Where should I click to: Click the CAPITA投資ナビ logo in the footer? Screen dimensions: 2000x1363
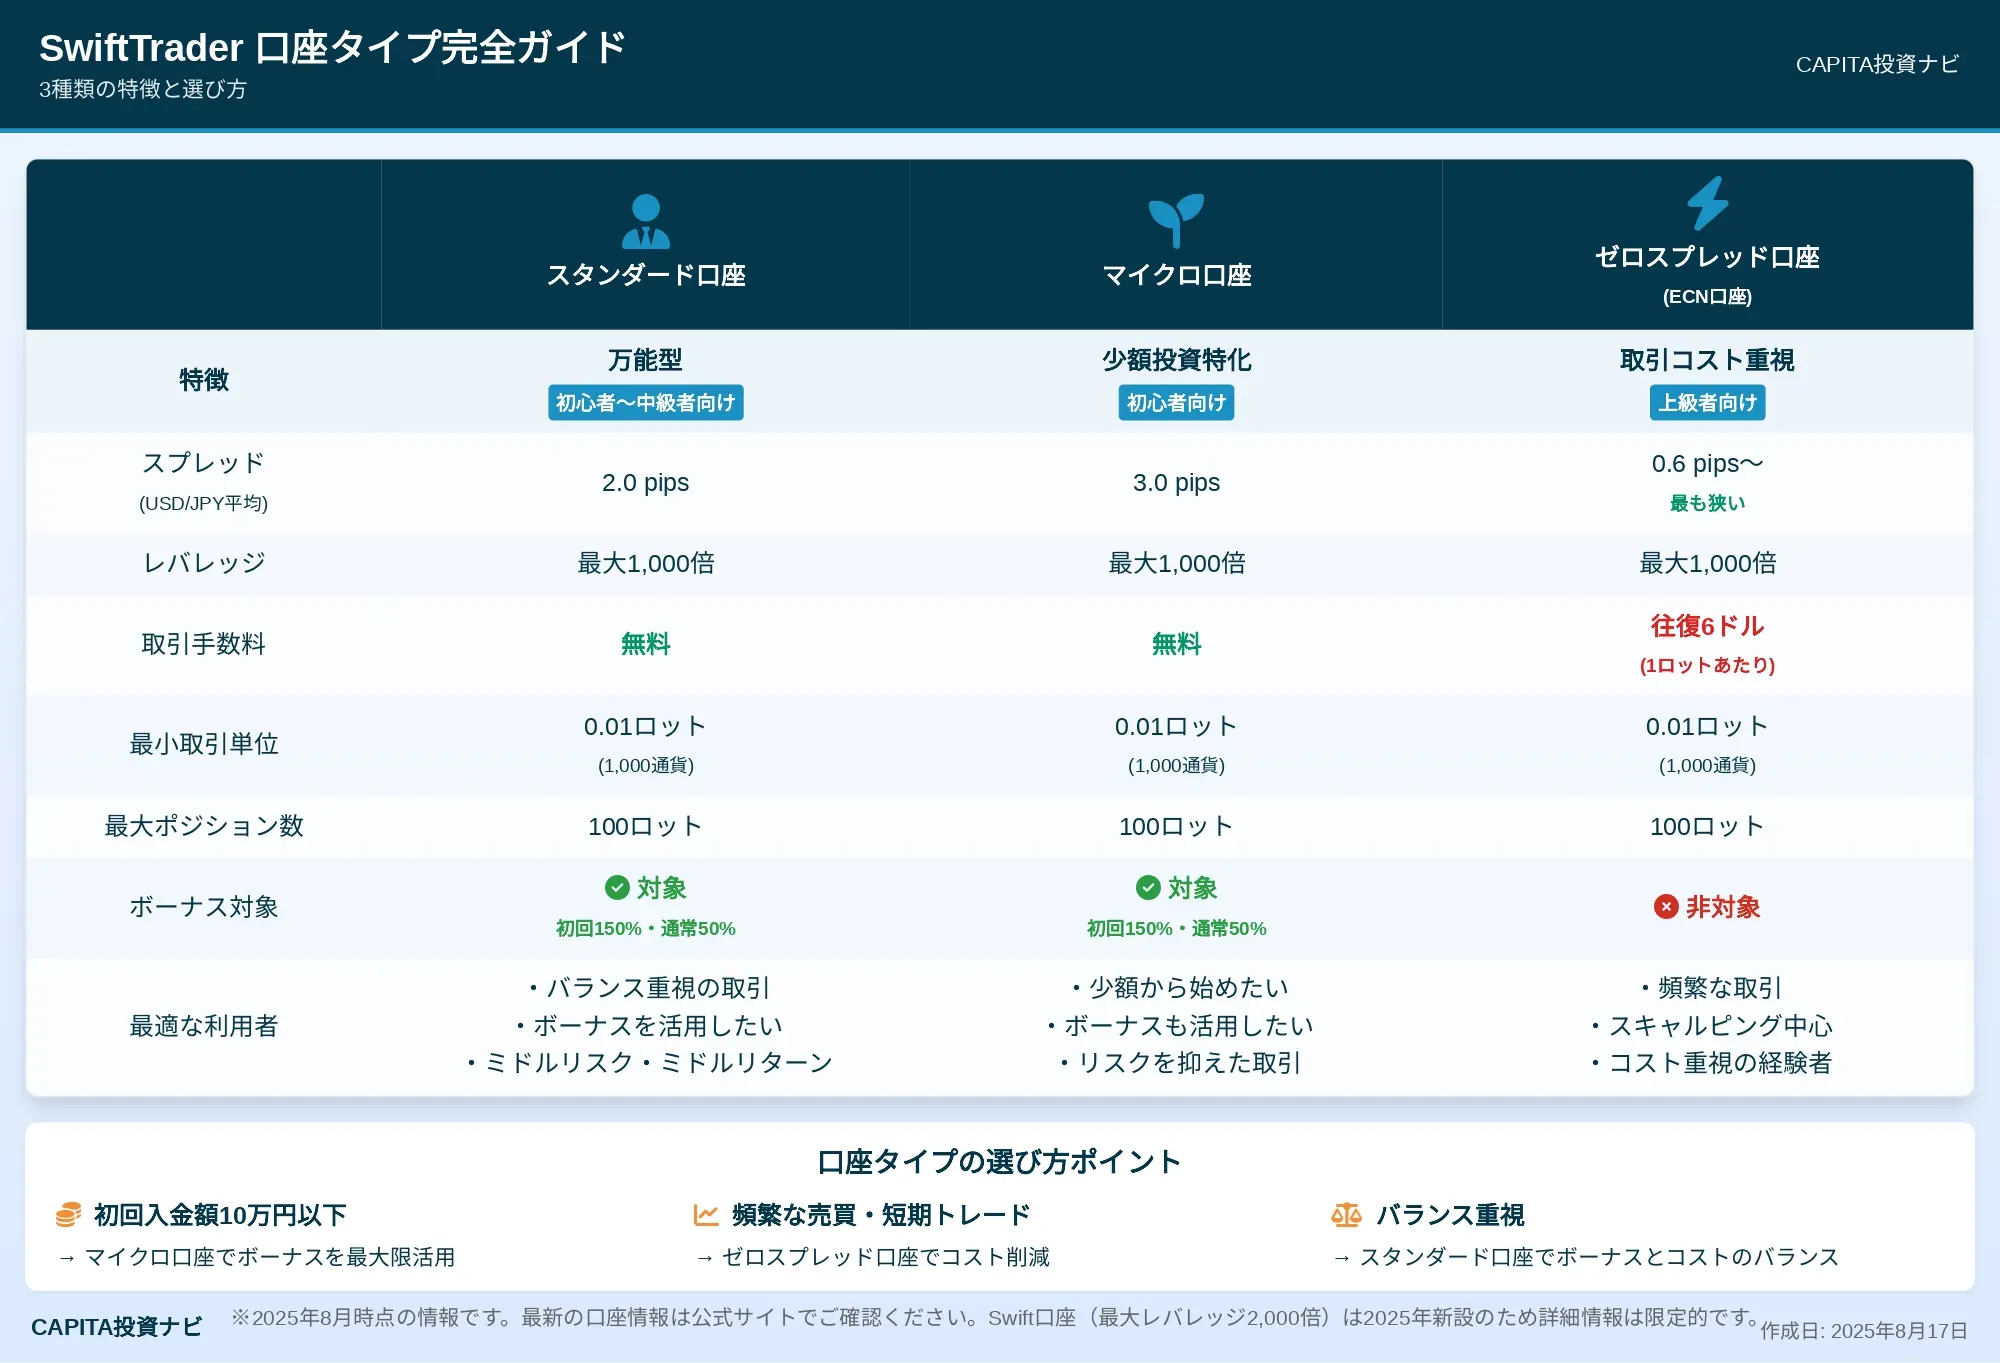pos(116,1327)
